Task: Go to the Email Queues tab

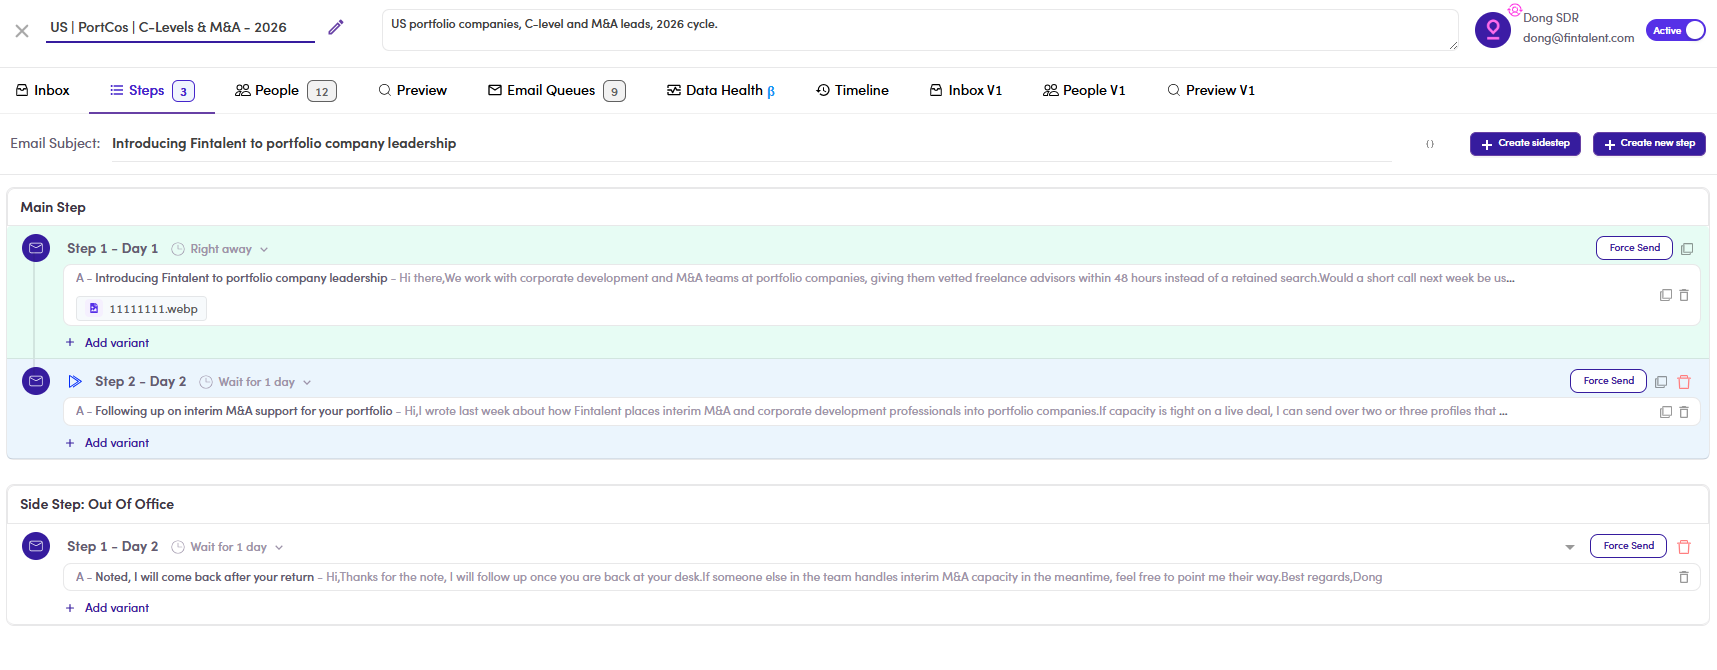Action: [x=557, y=90]
